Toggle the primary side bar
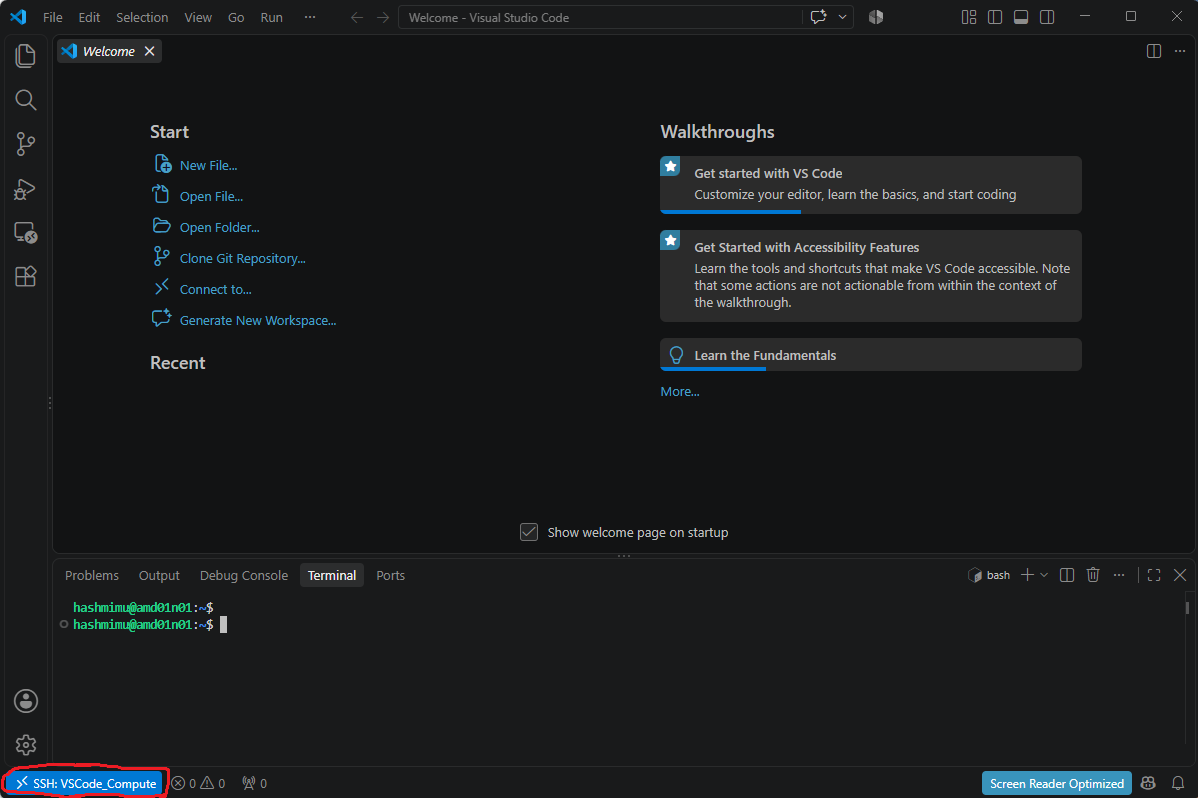 (x=995, y=17)
